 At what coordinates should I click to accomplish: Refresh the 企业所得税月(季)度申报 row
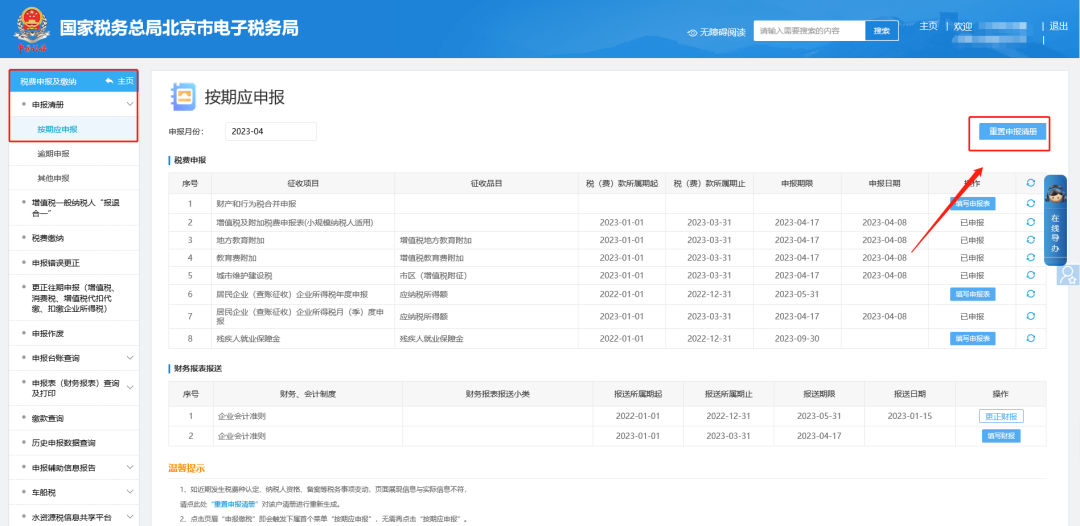tap(1030, 316)
